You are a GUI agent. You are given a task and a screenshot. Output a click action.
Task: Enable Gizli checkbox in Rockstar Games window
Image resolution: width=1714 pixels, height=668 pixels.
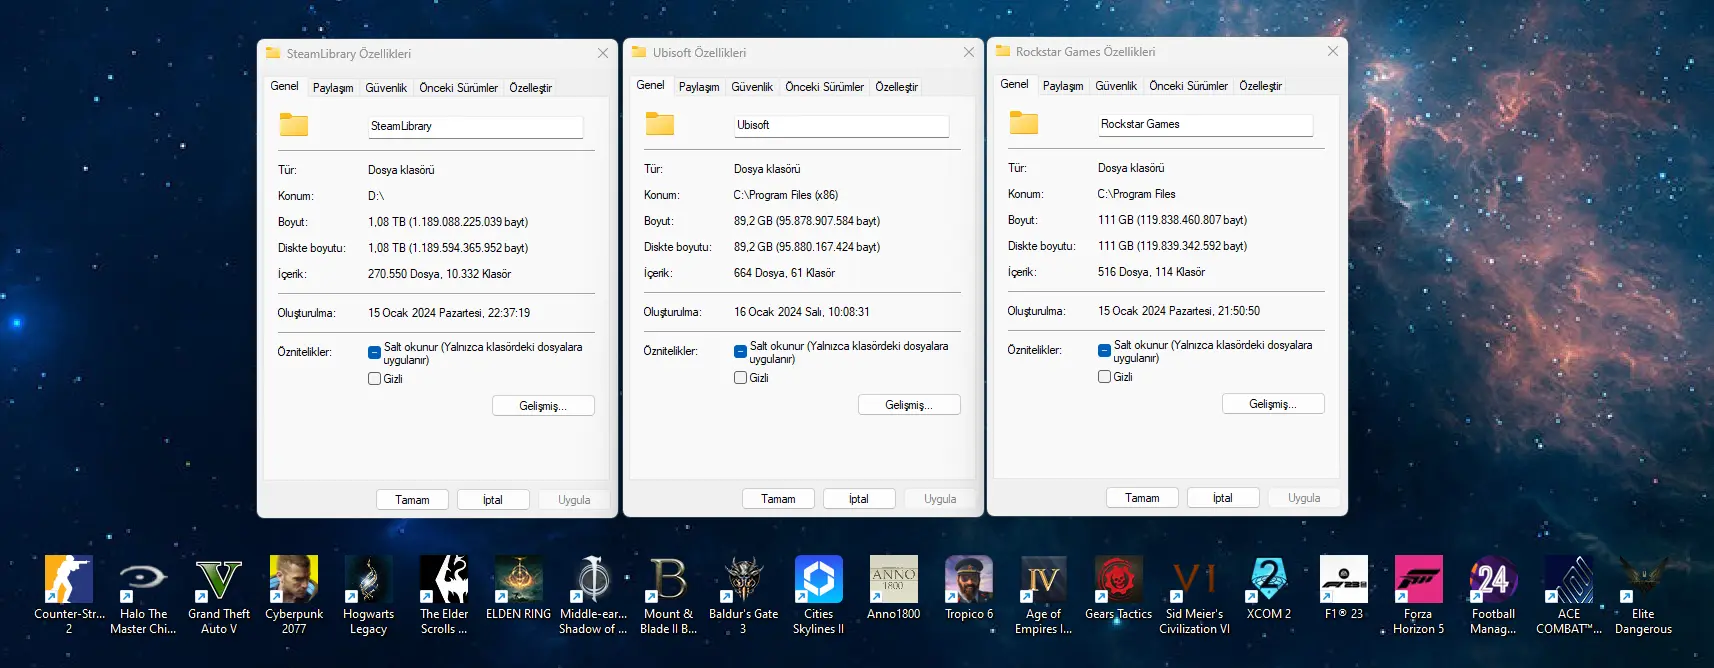(1104, 377)
